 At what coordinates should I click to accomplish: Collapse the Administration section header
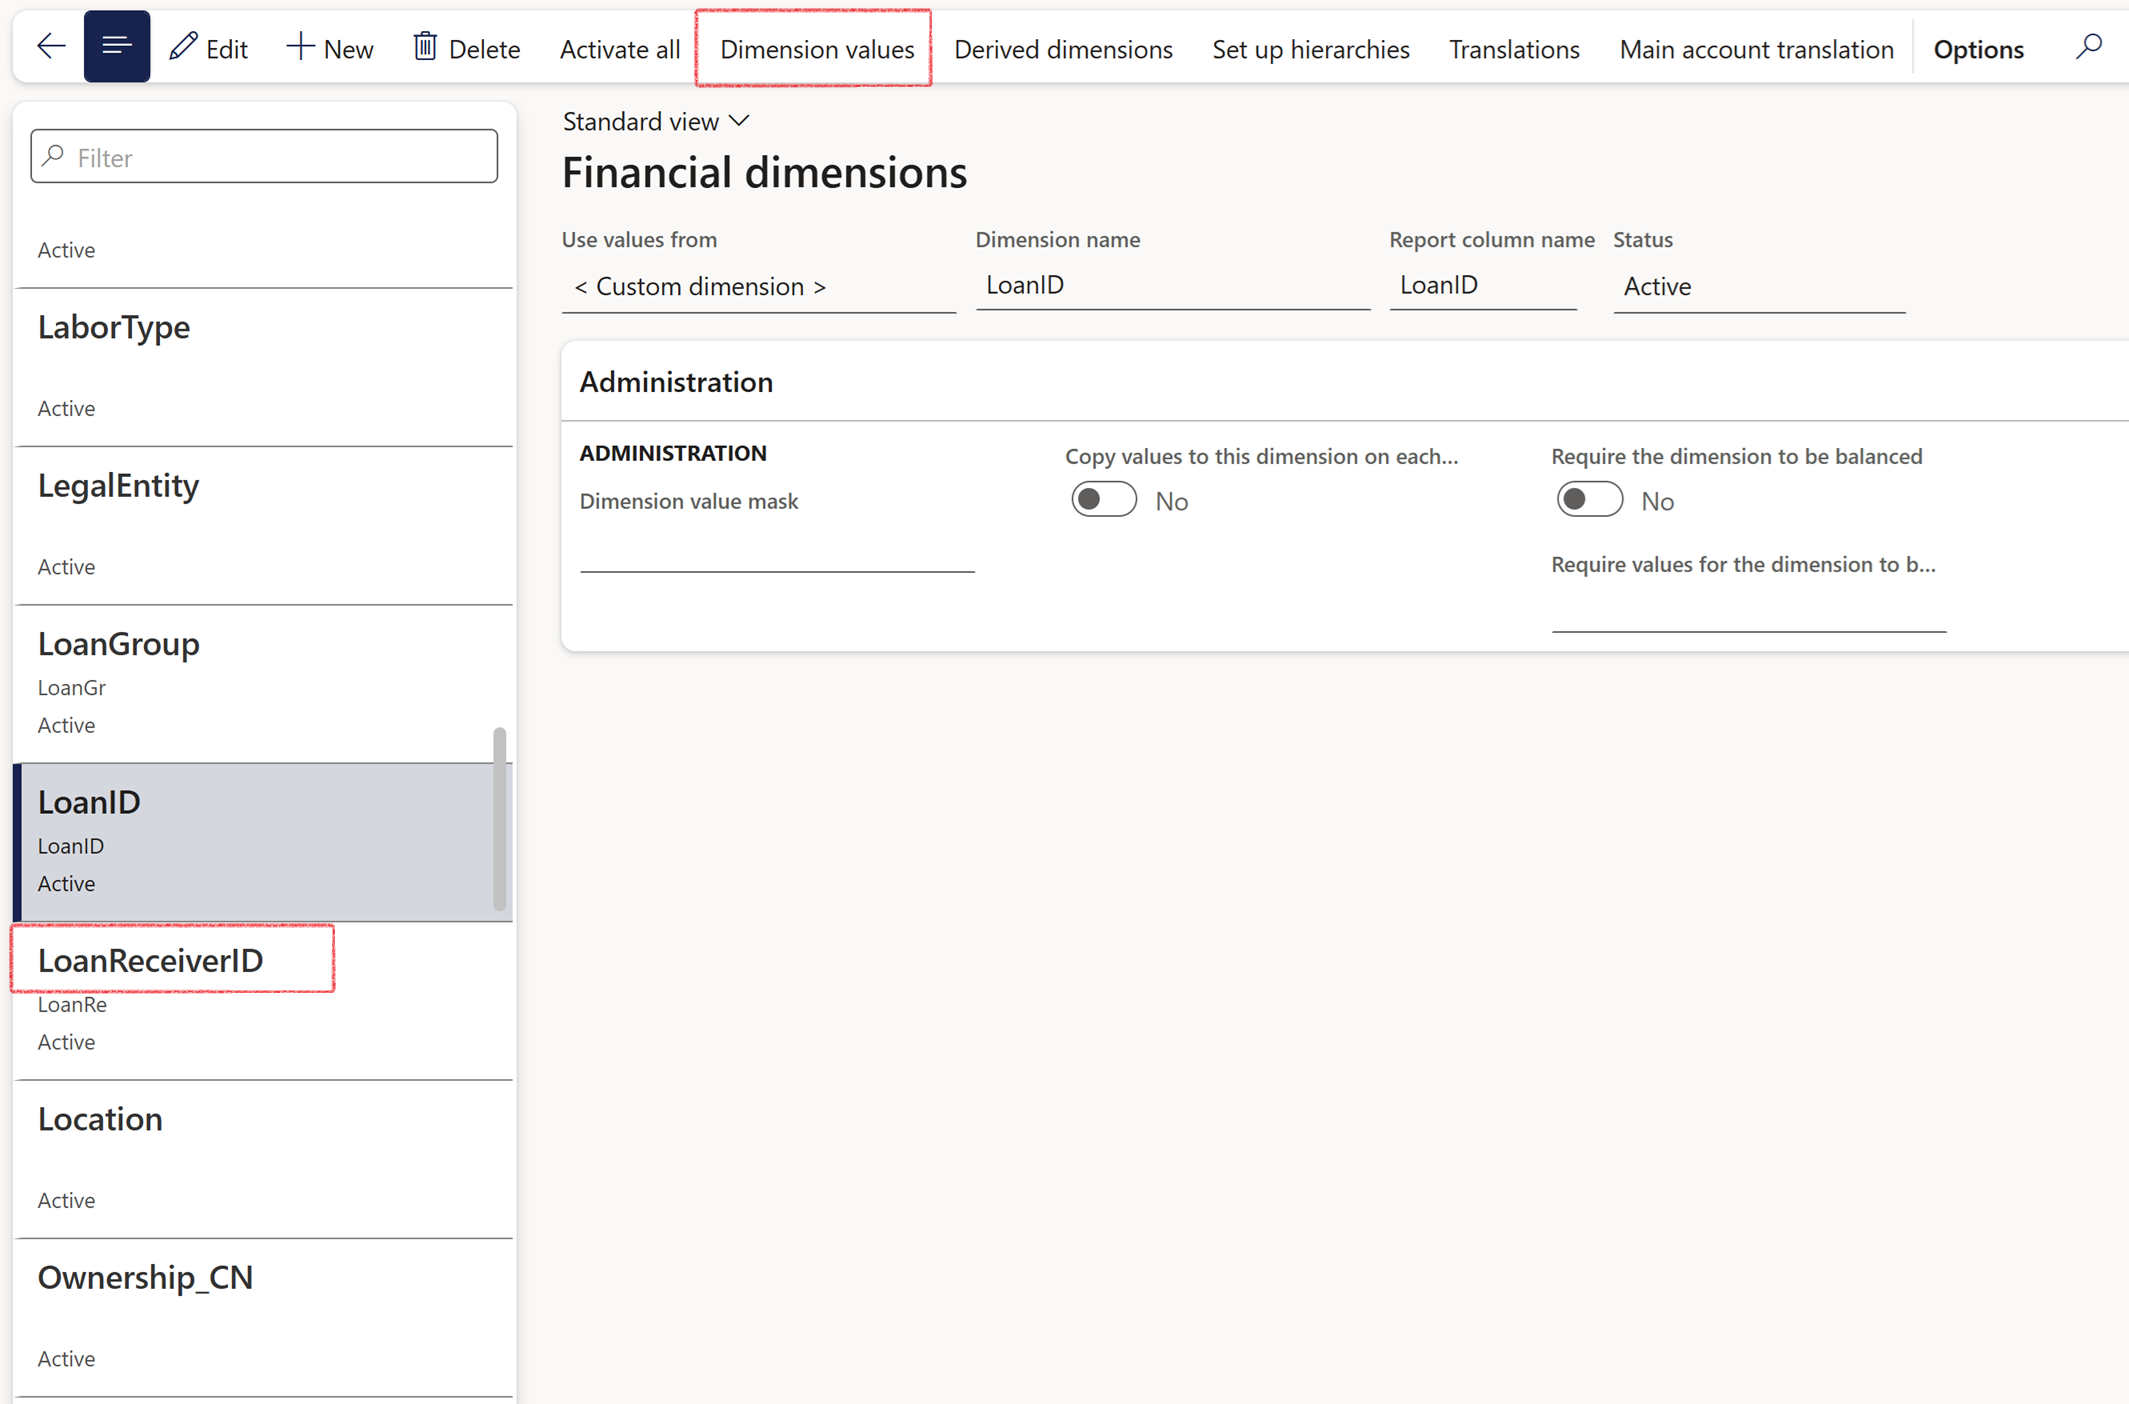[676, 382]
